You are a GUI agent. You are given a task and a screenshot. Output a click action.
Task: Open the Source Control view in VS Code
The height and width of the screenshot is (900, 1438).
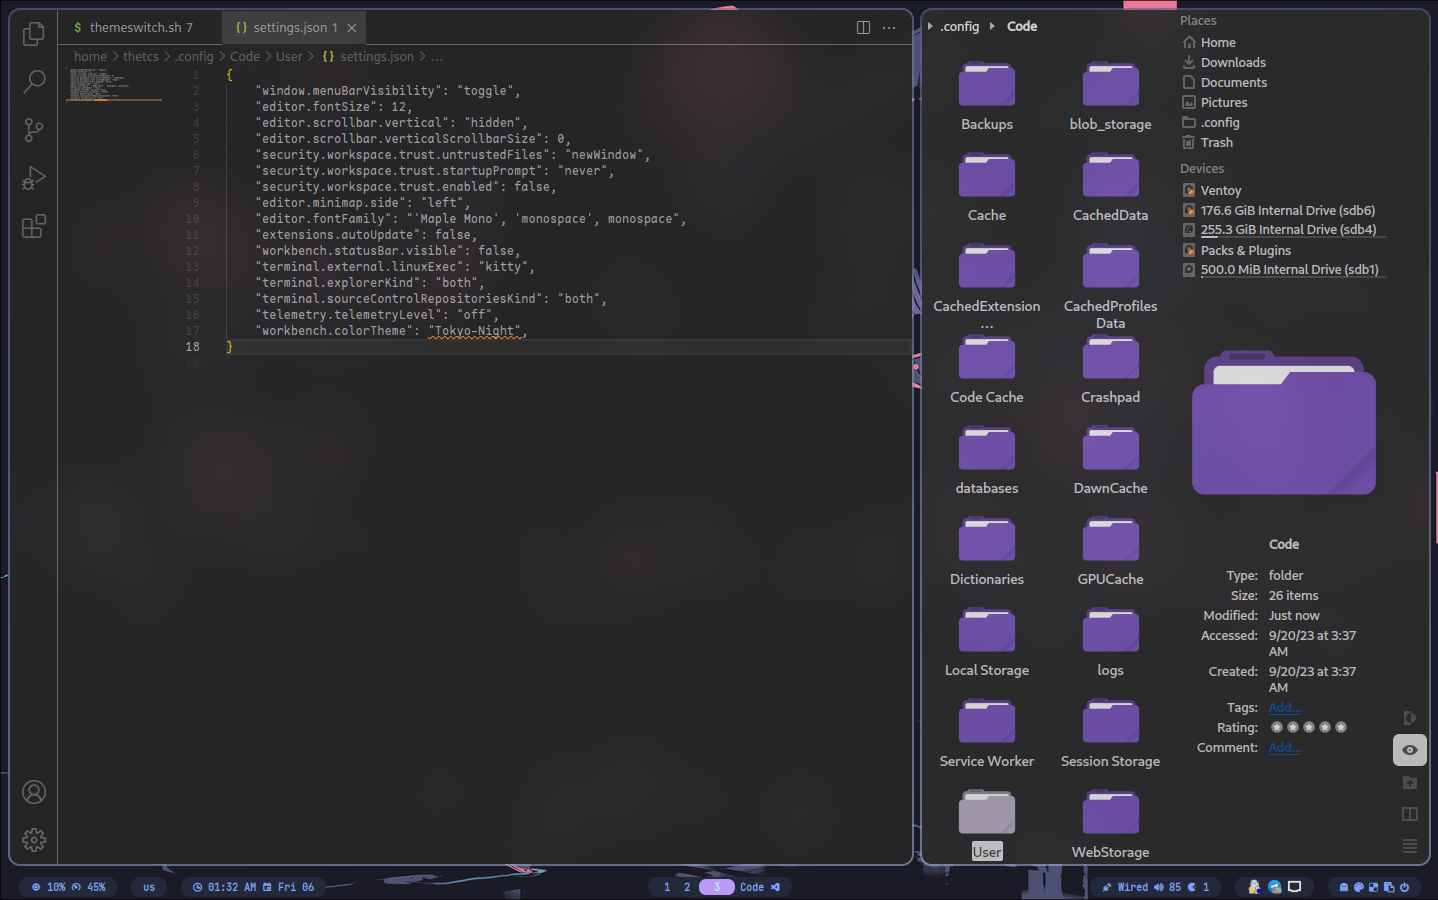(34, 130)
